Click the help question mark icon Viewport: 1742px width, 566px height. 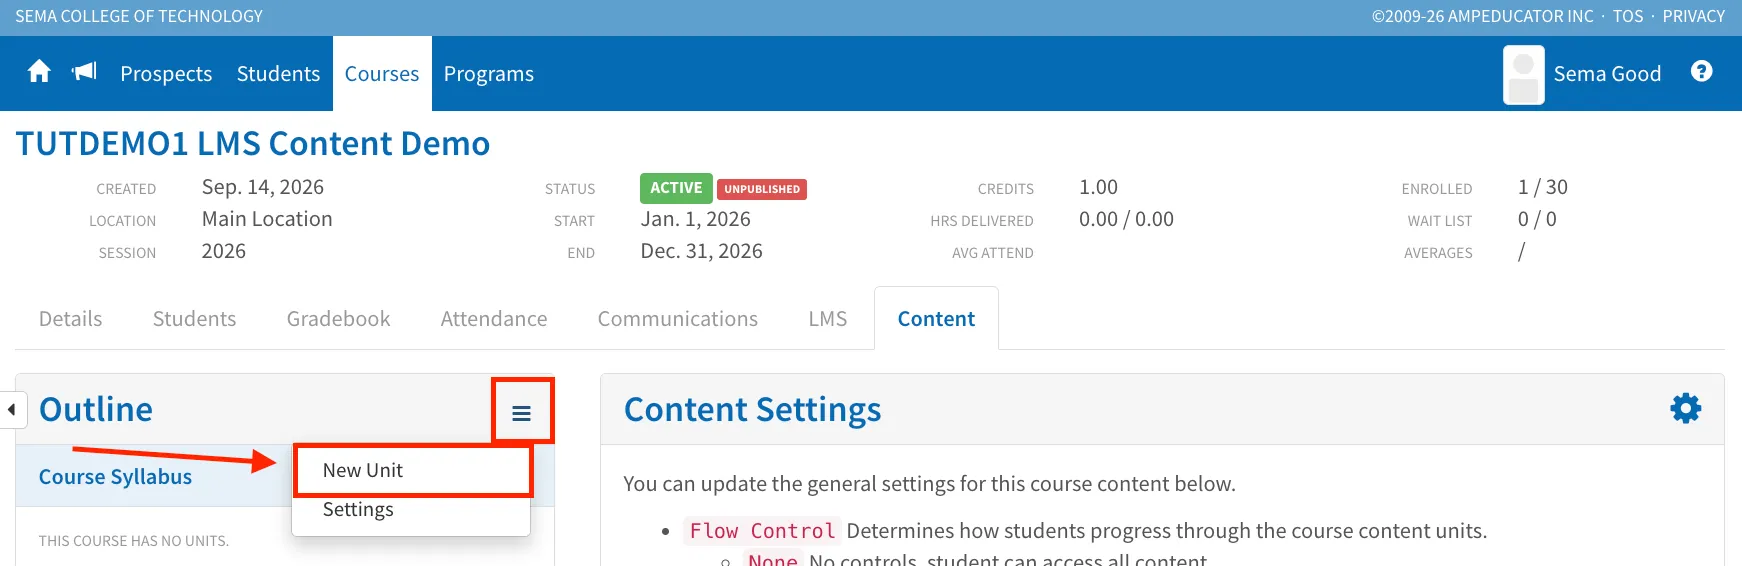(x=1701, y=71)
